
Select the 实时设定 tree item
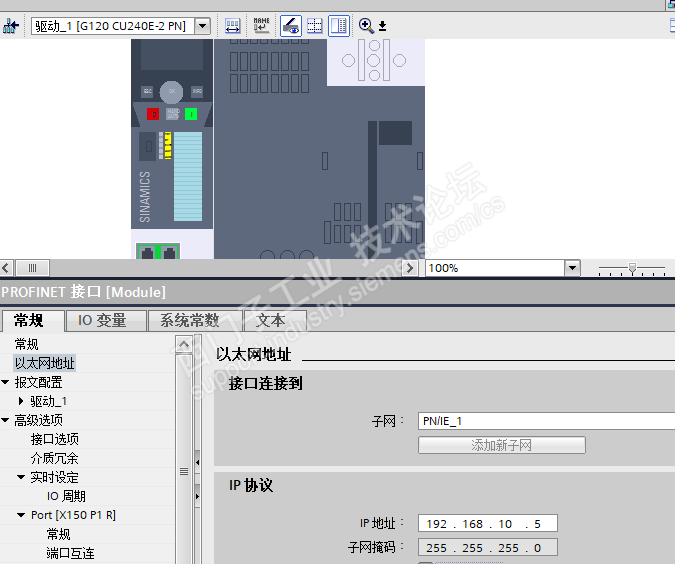tap(55, 477)
